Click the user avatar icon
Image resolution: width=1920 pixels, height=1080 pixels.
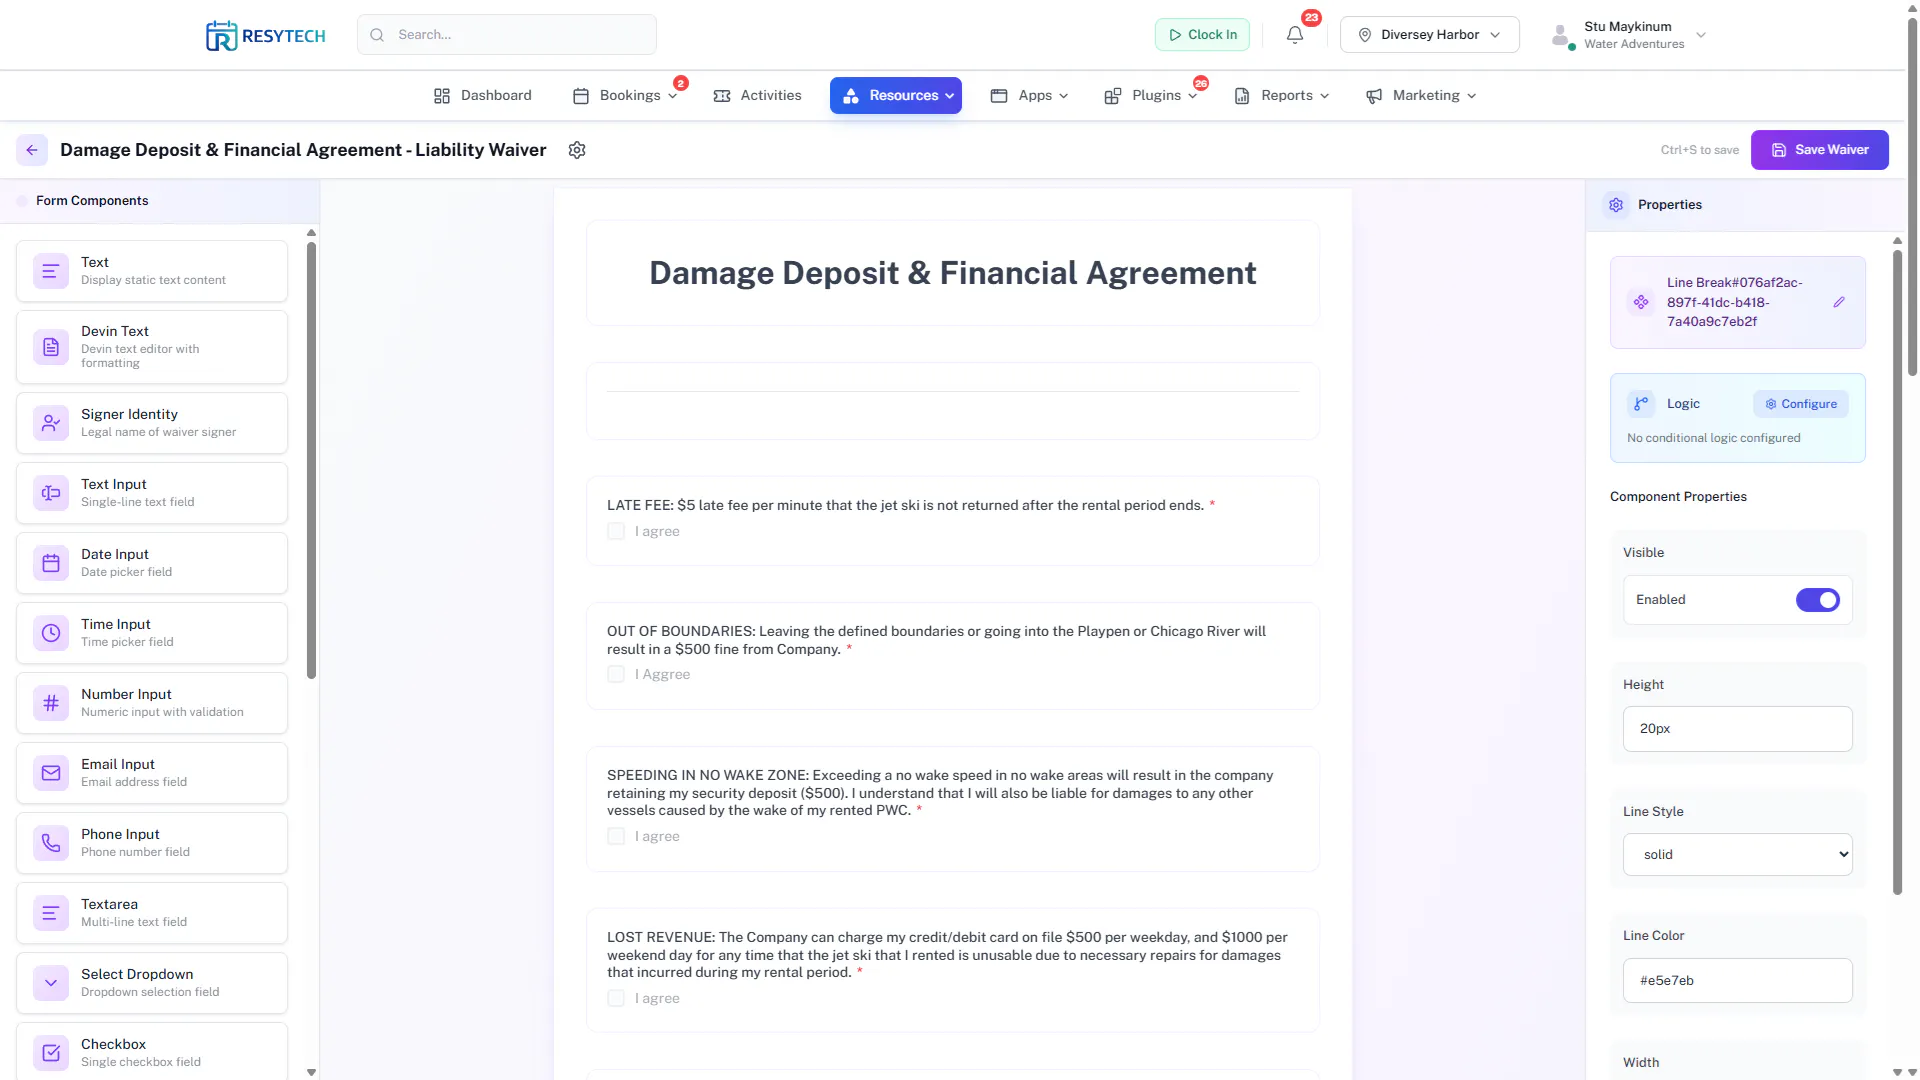[1561, 36]
